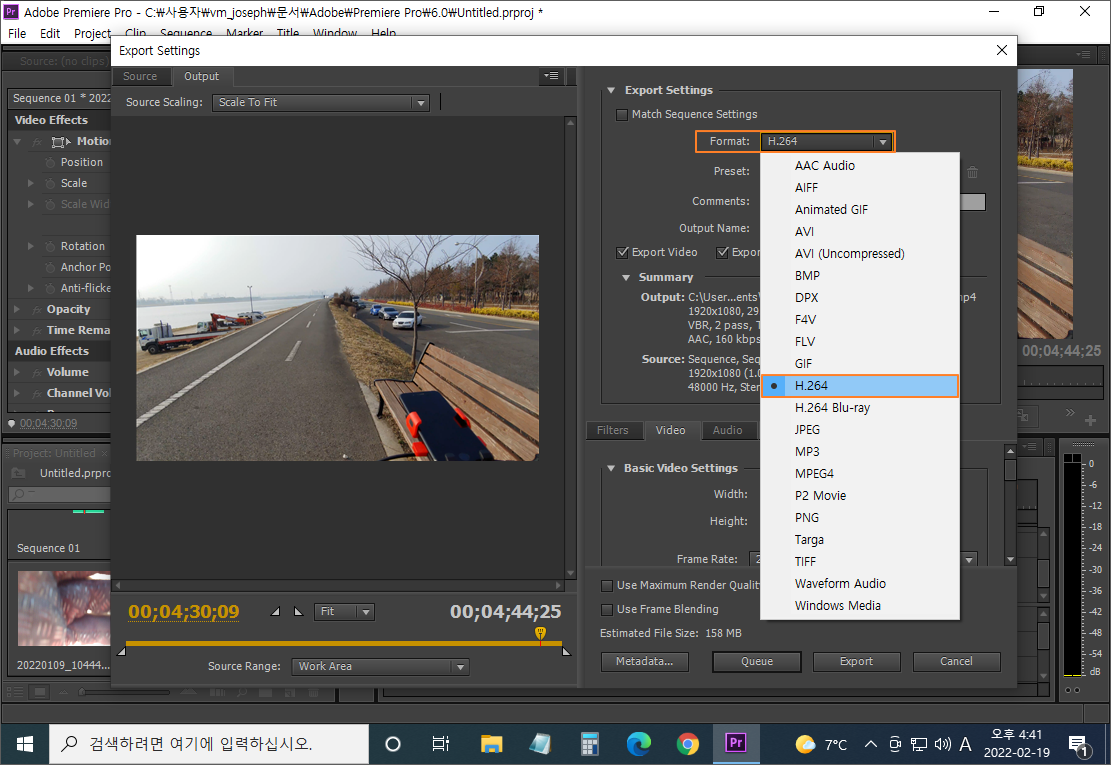Click the Set Out Point triangle icon

[298, 611]
